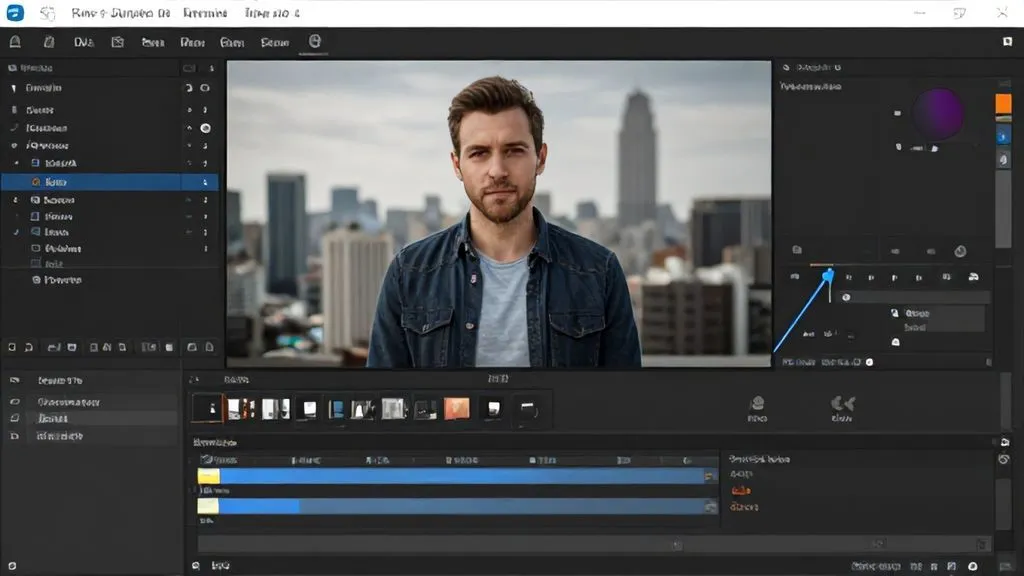Toggle the hollow circle on the top layer row
This screenshot has width=1024, height=576.
(205, 88)
